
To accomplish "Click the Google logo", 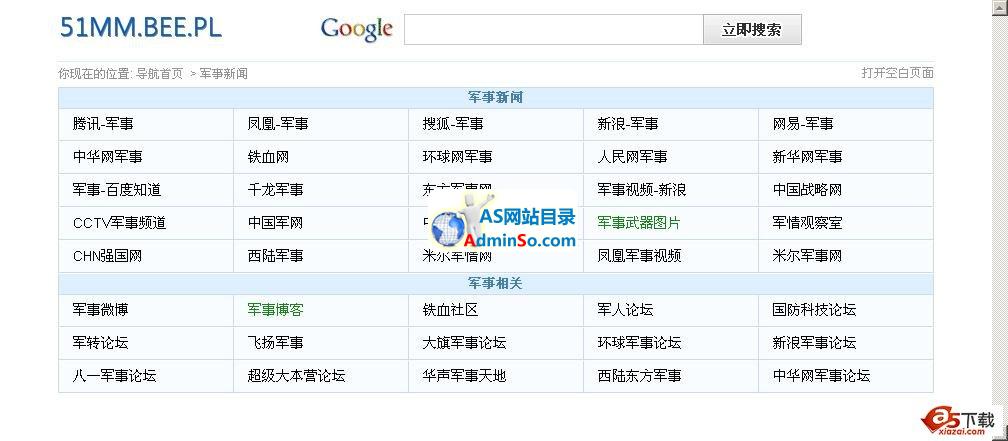I will [x=357, y=30].
